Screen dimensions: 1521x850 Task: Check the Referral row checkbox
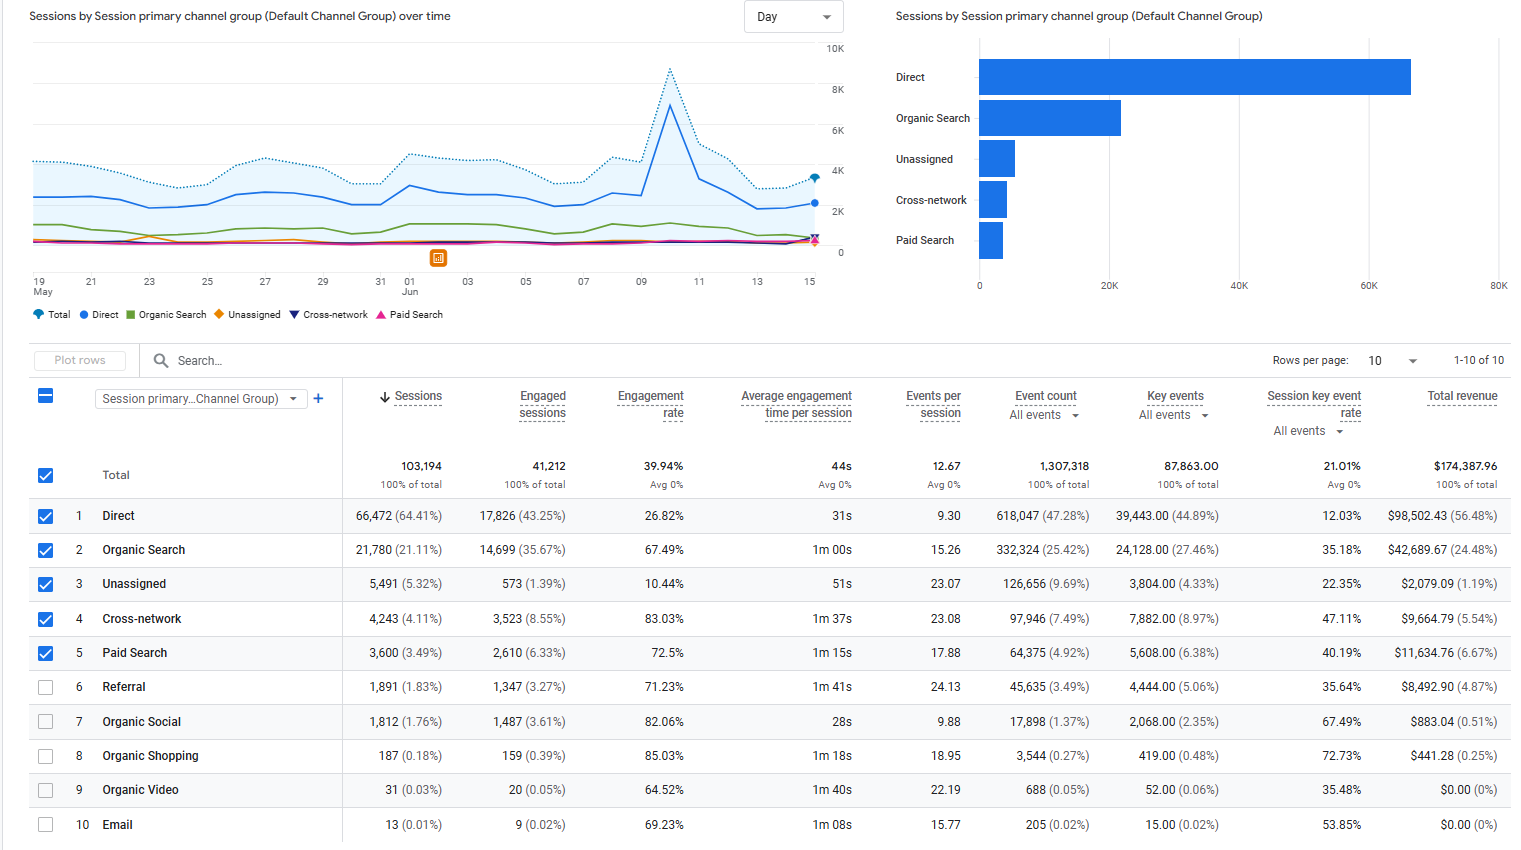[45, 687]
